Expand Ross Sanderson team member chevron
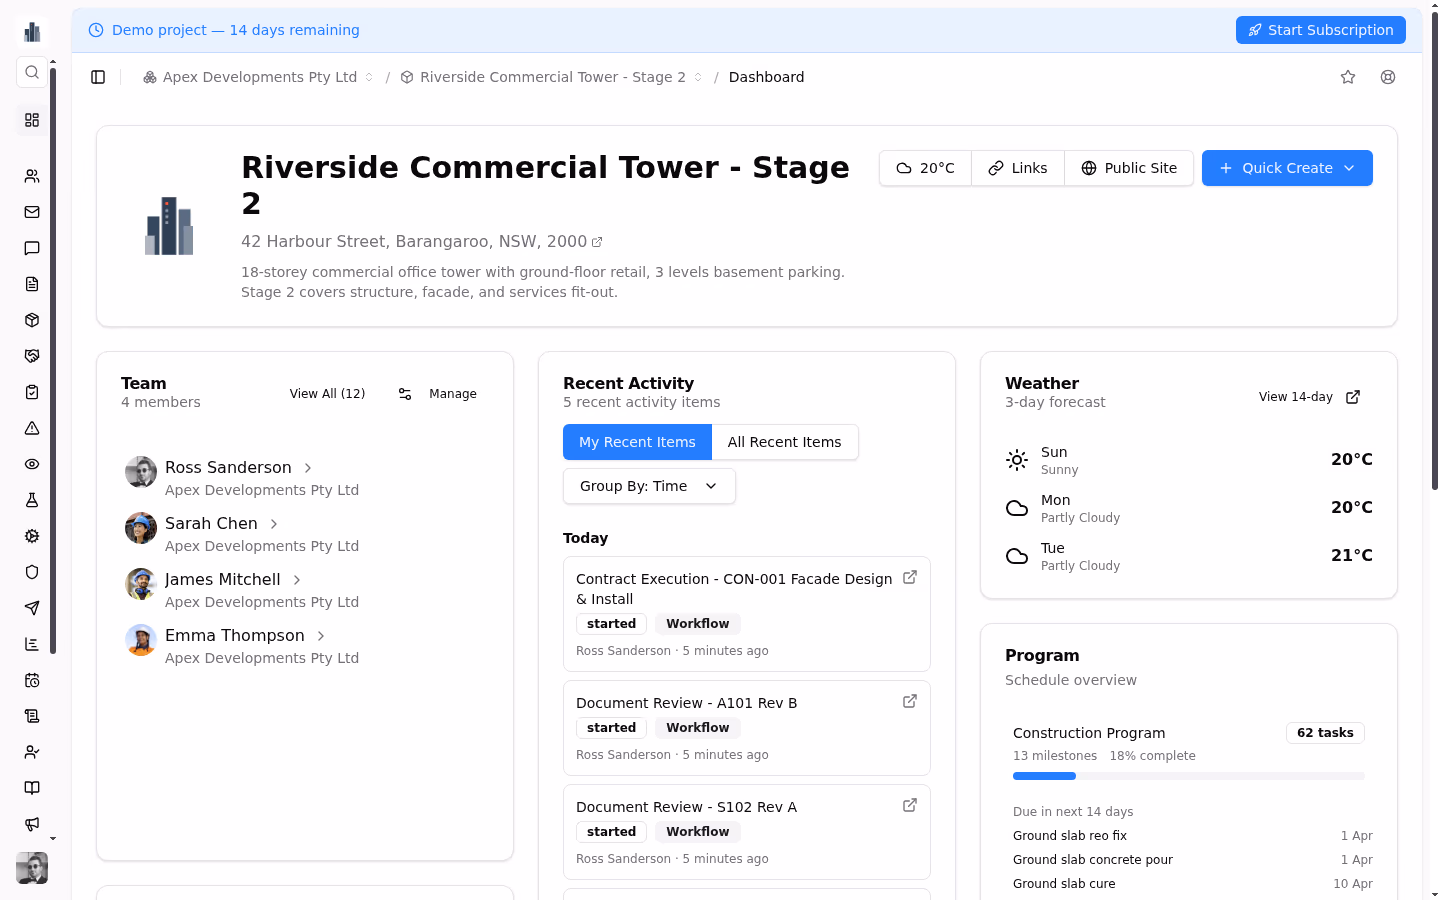The width and height of the screenshot is (1440, 900). point(308,468)
